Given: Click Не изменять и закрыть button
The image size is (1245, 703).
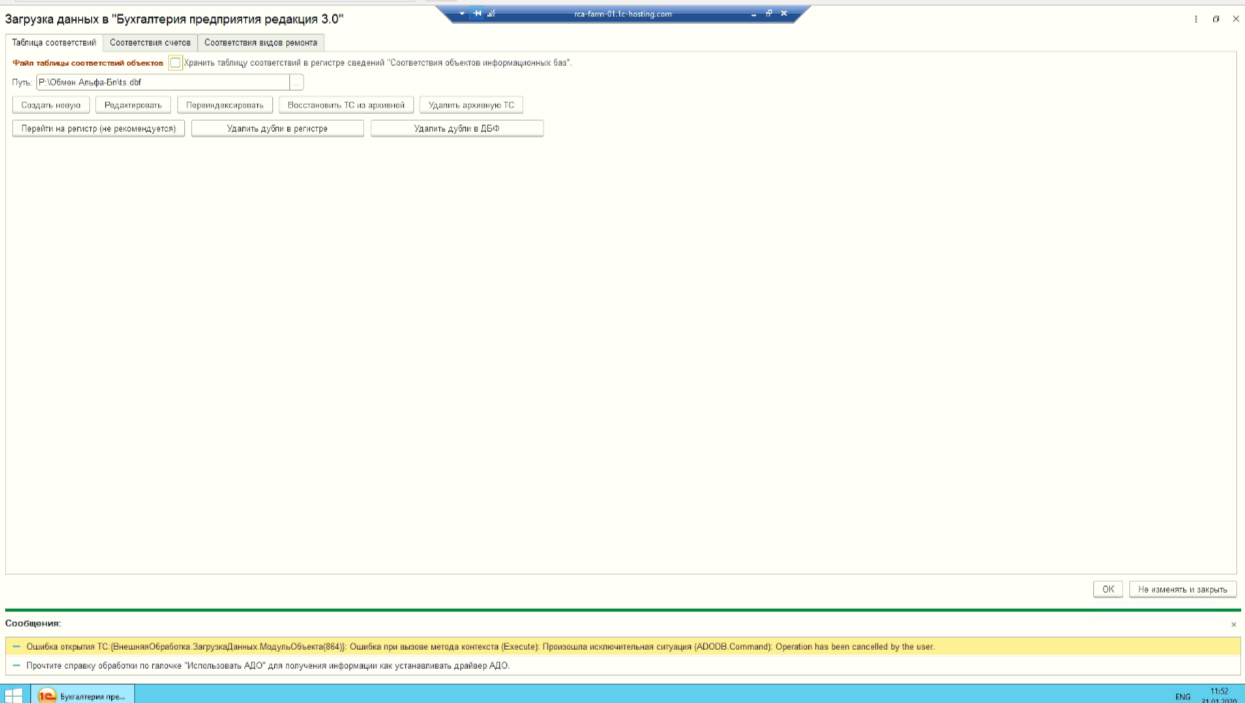Looking at the screenshot, I should [x=1183, y=589].
